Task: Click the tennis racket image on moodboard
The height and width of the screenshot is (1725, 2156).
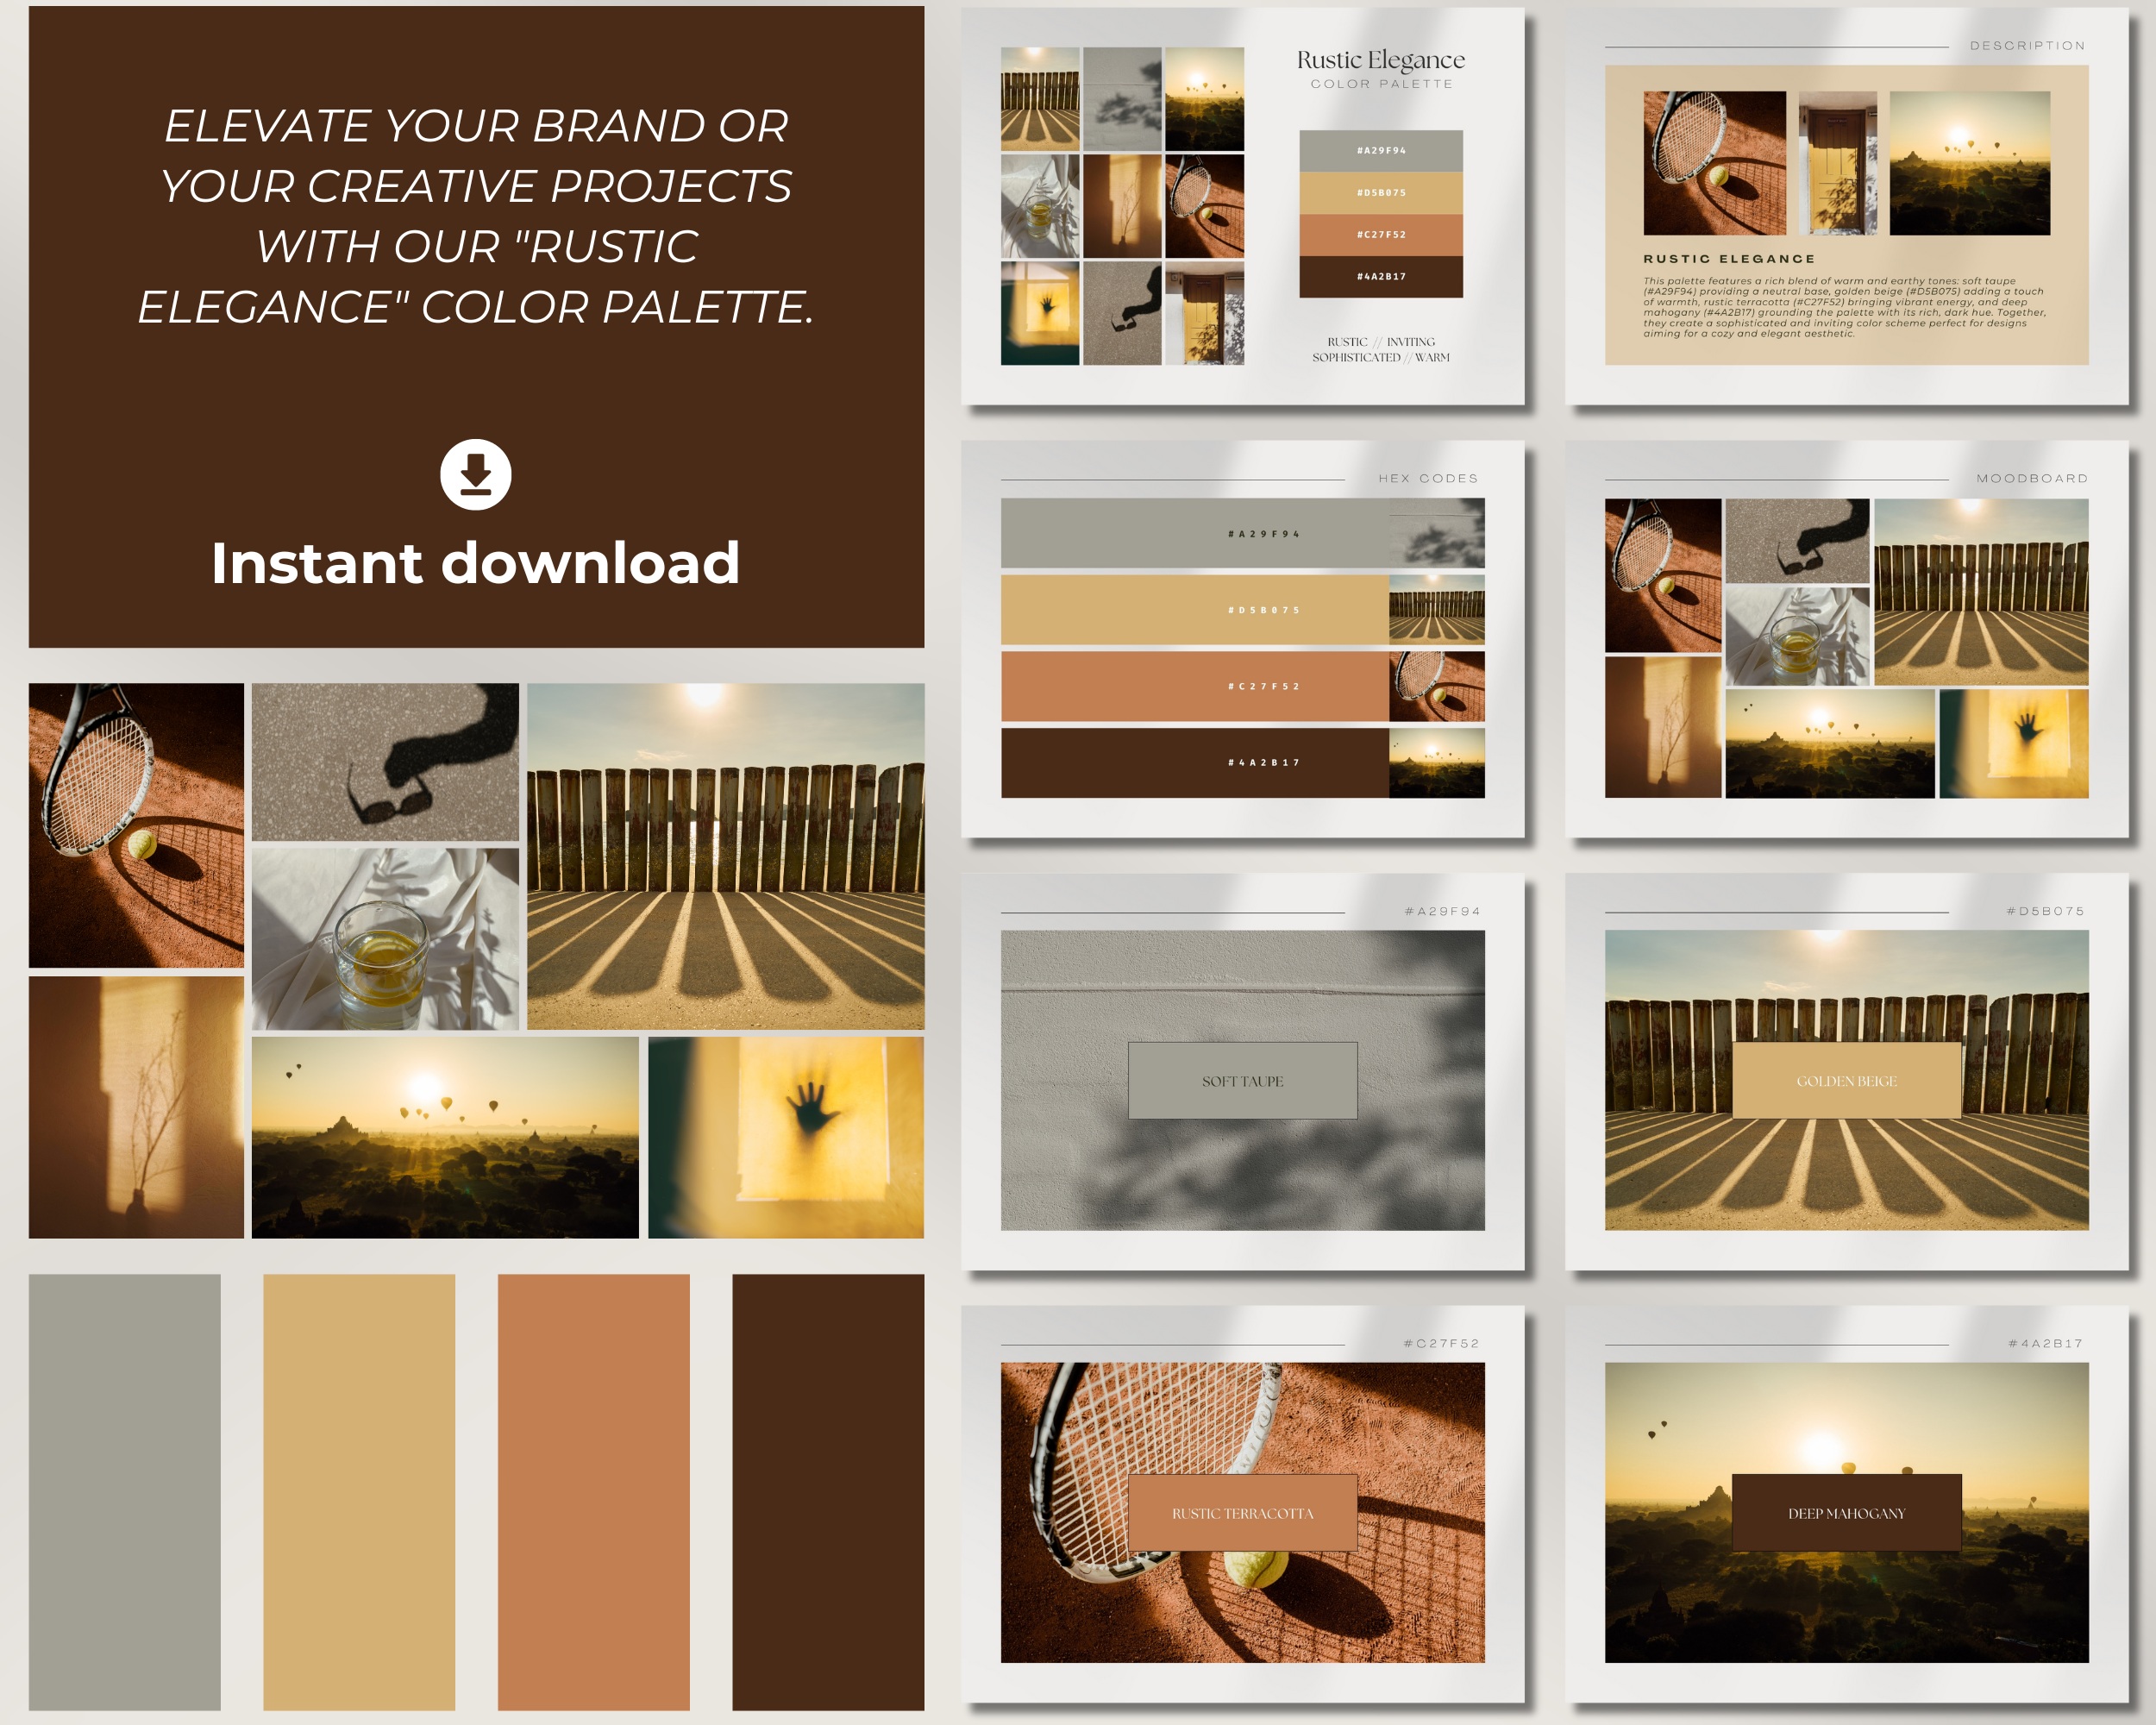Action: [x=1663, y=577]
